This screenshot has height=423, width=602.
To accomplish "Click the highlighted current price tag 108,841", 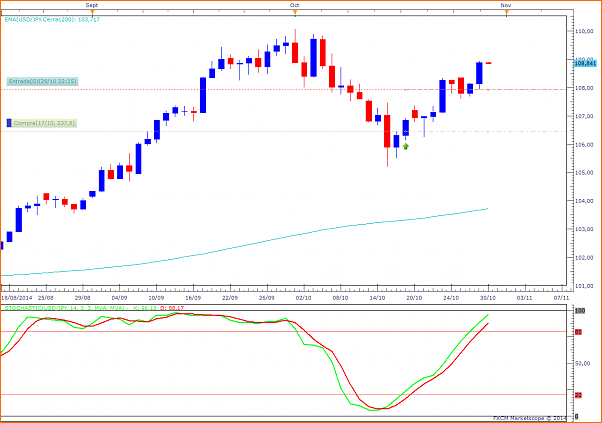I will [585, 63].
